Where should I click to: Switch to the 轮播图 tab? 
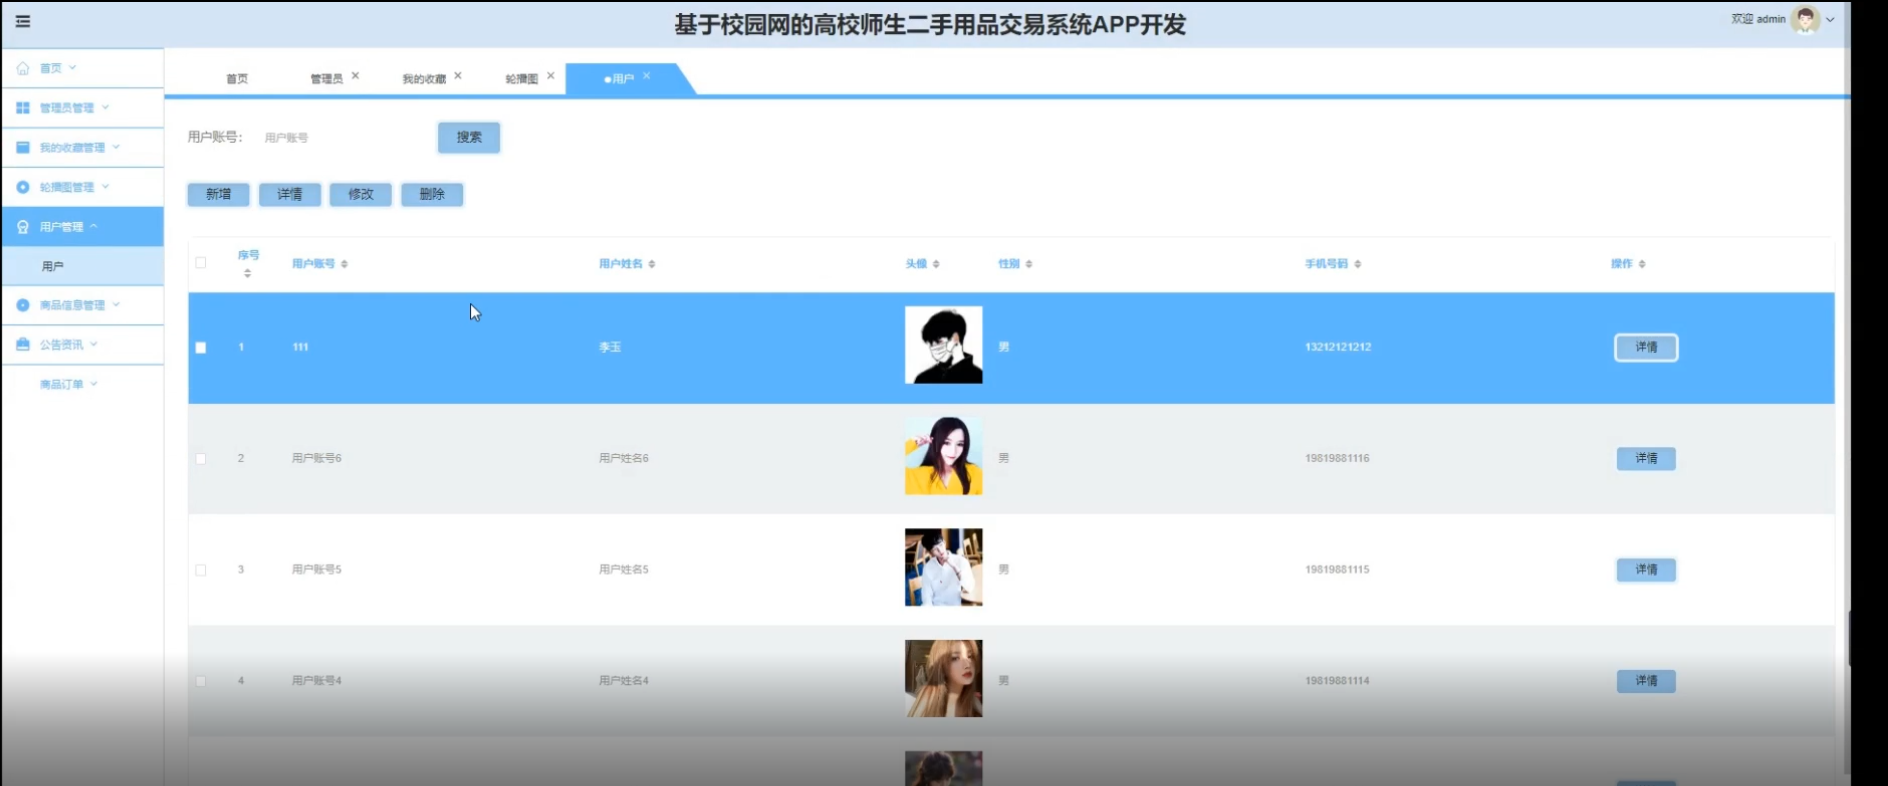click(522, 79)
